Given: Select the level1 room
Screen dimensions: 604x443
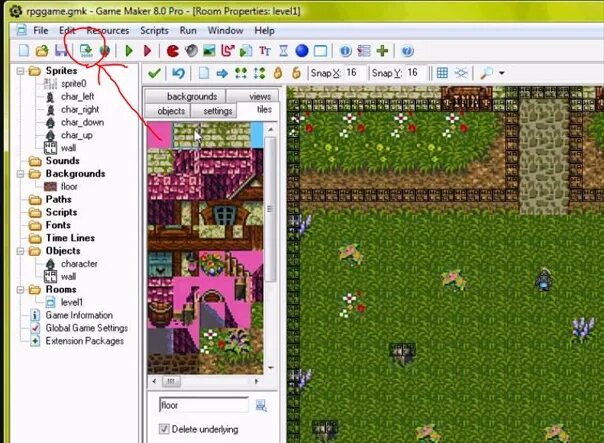Looking at the screenshot, I should click(71, 302).
